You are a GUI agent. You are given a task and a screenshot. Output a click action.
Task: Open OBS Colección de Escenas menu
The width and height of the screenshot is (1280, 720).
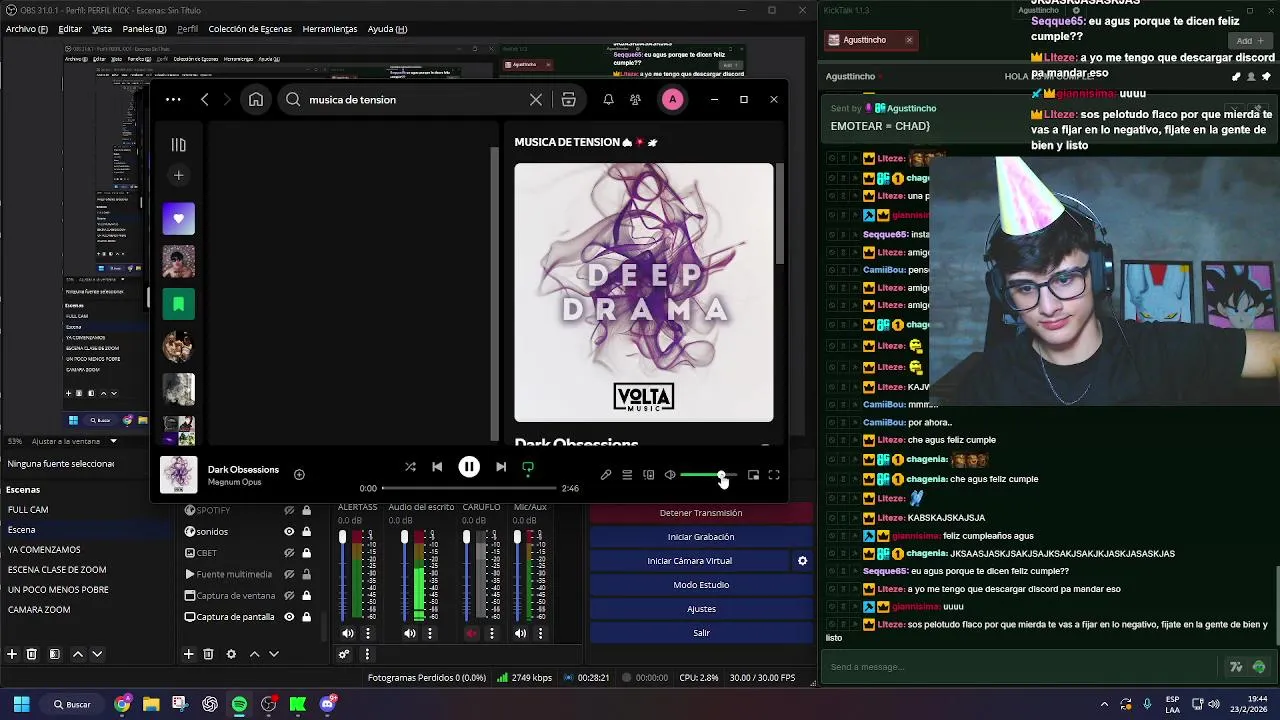[x=250, y=29]
